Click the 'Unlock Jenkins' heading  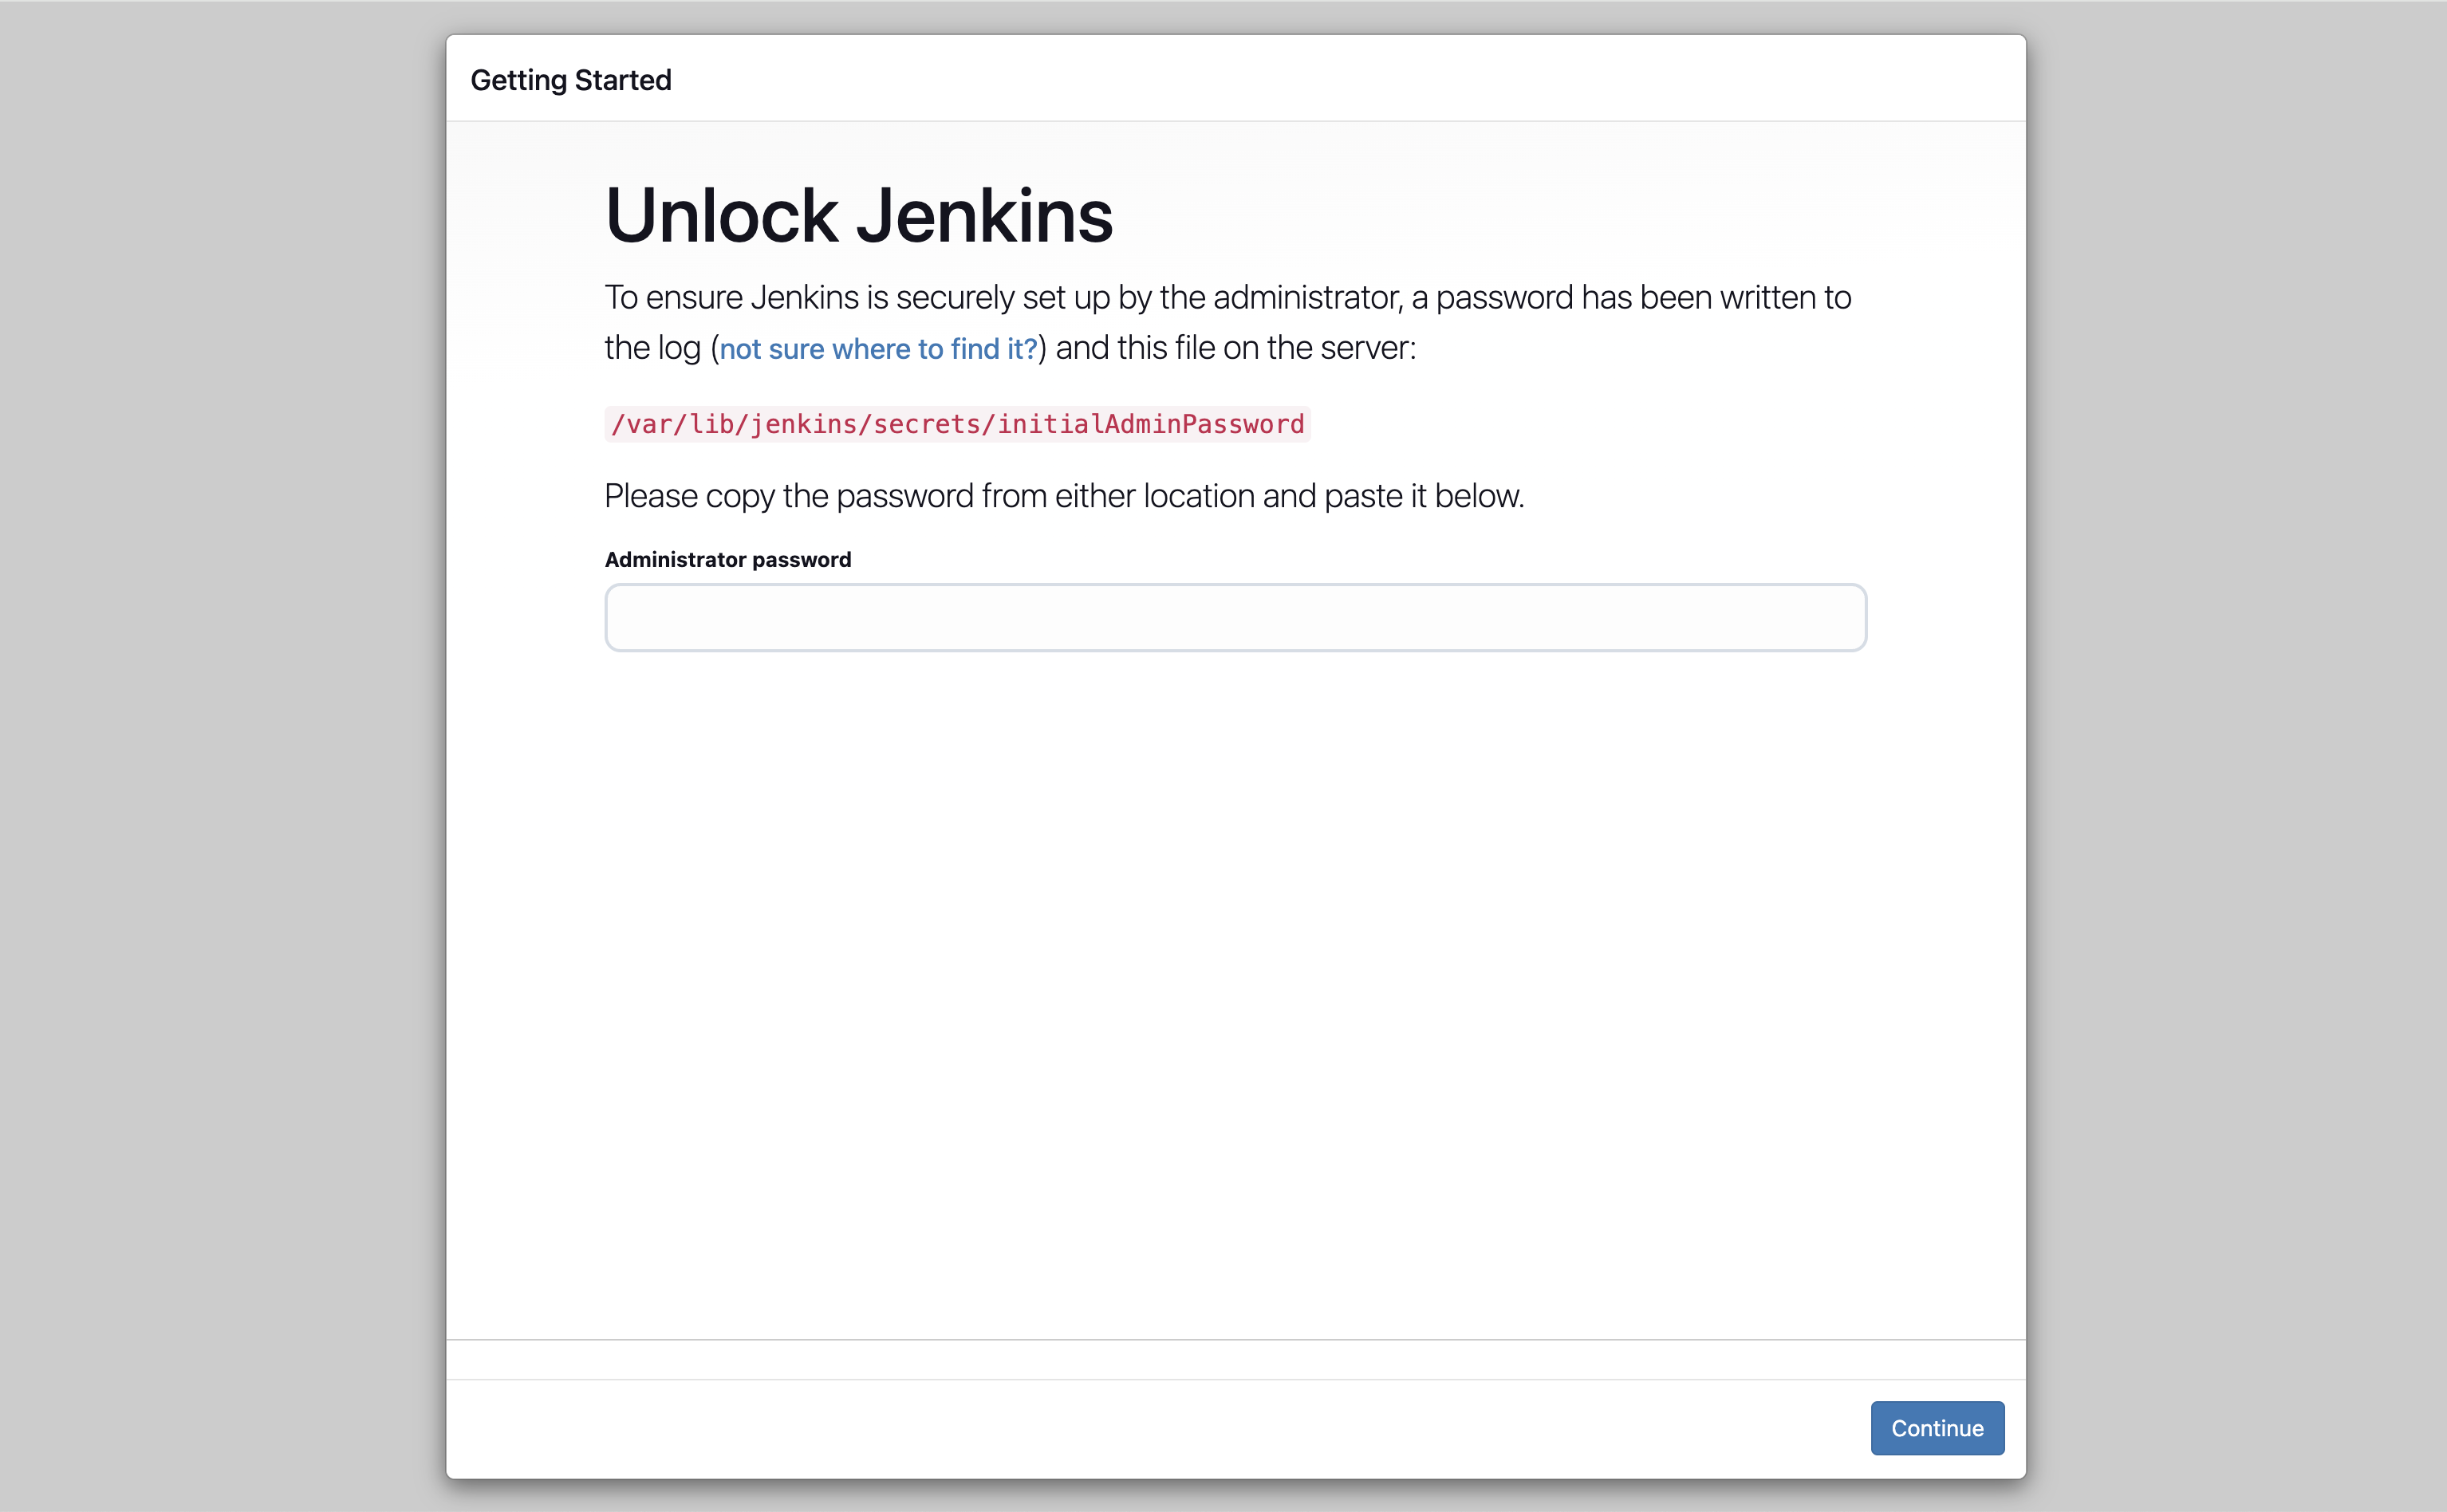click(858, 216)
